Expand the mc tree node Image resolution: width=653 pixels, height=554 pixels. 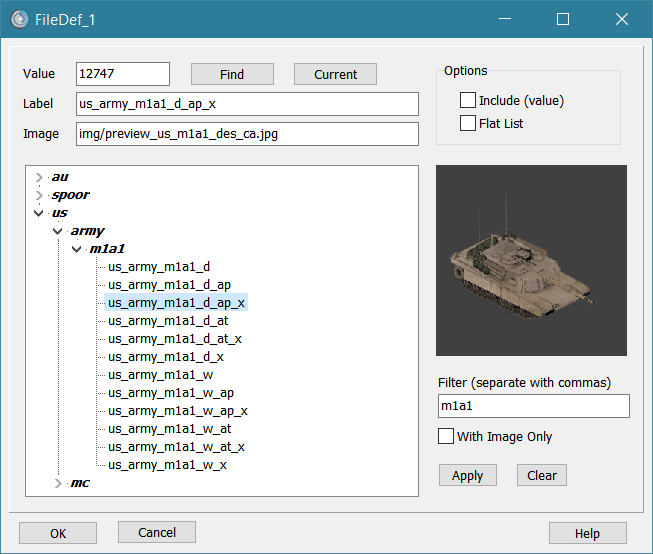click(58, 483)
